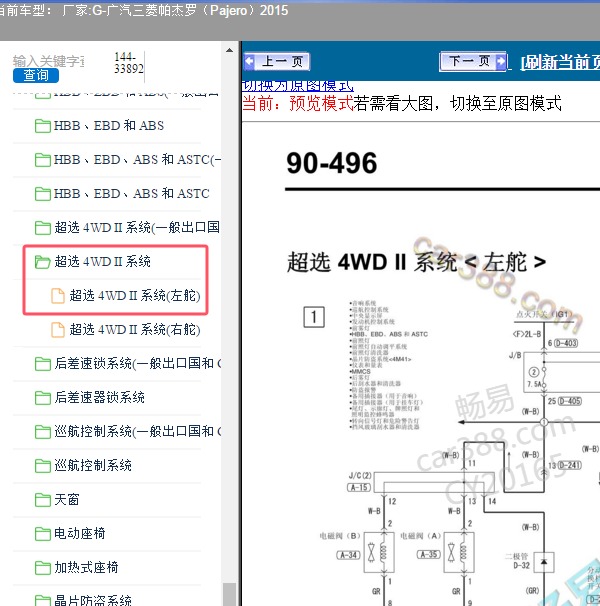
Task: Click the right arrow icon on 下一页
Action: click(501, 61)
